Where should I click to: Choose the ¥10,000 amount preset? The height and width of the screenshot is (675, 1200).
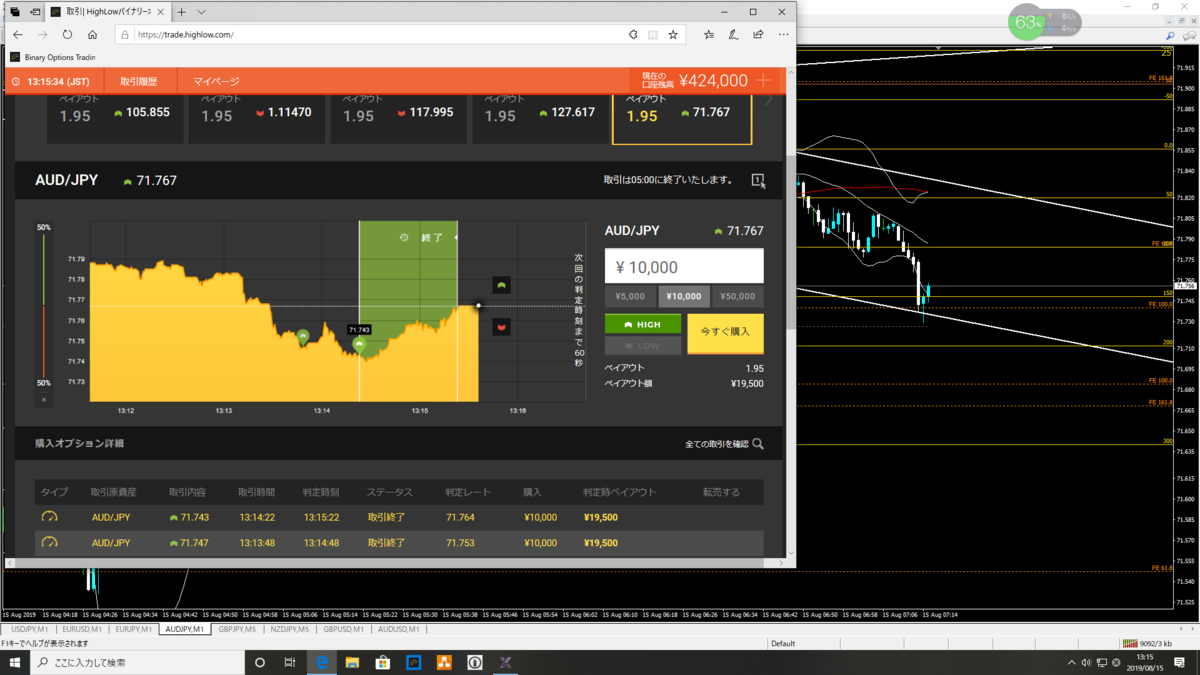point(684,297)
